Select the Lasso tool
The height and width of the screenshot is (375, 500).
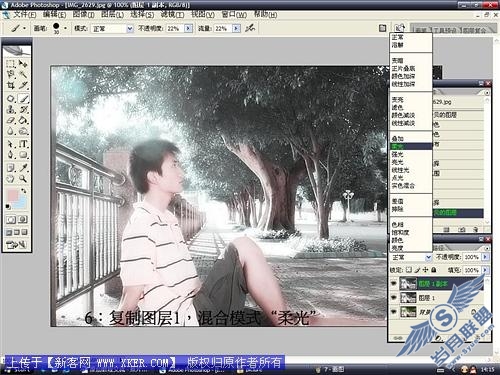coord(11,74)
